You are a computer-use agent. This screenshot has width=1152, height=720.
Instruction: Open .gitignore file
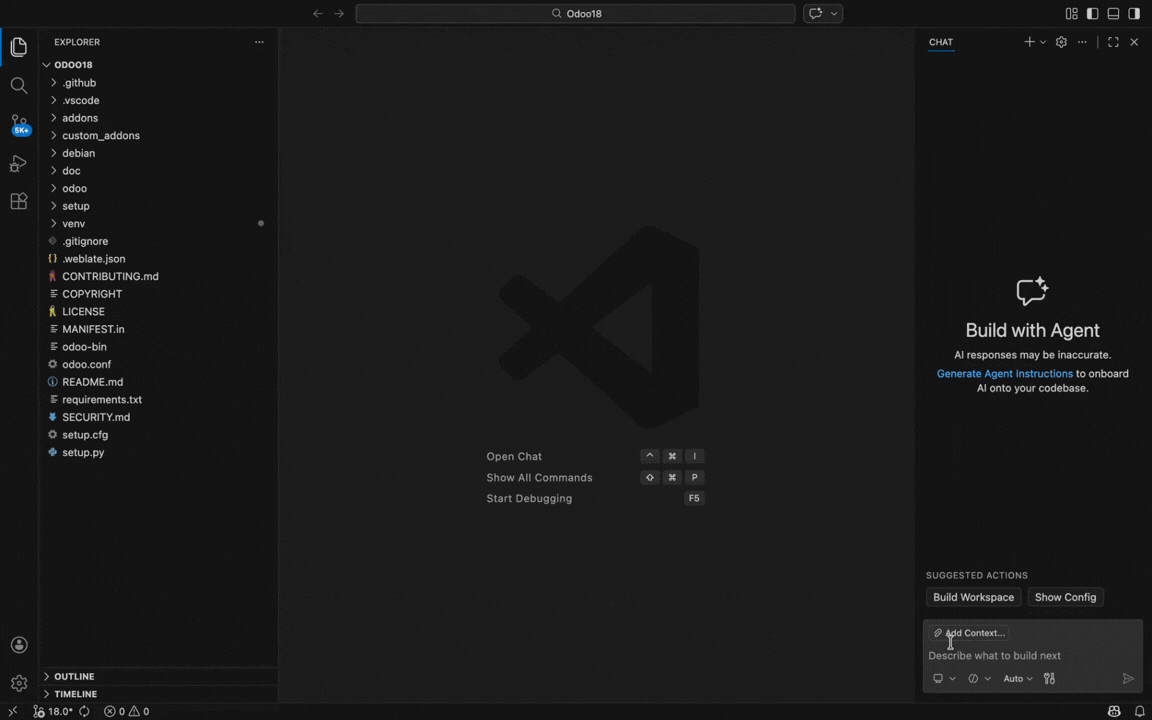[x=159, y=241]
